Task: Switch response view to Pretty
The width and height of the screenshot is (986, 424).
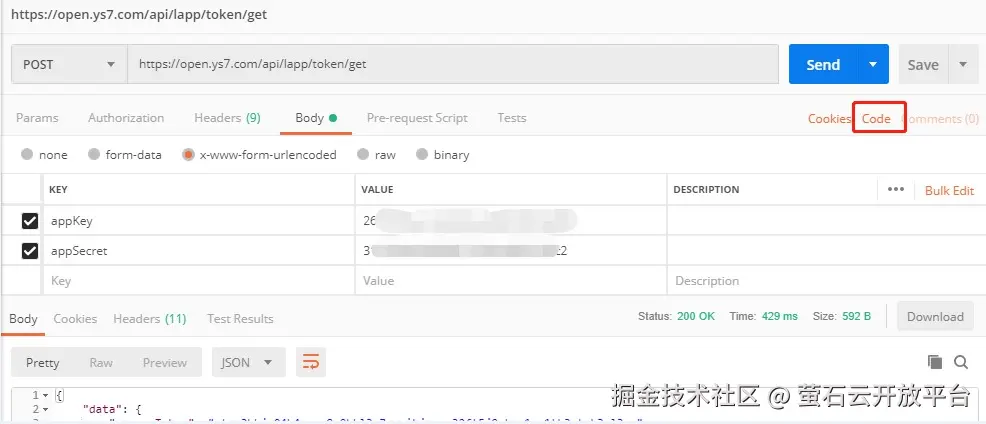Action: click(43, 362)
